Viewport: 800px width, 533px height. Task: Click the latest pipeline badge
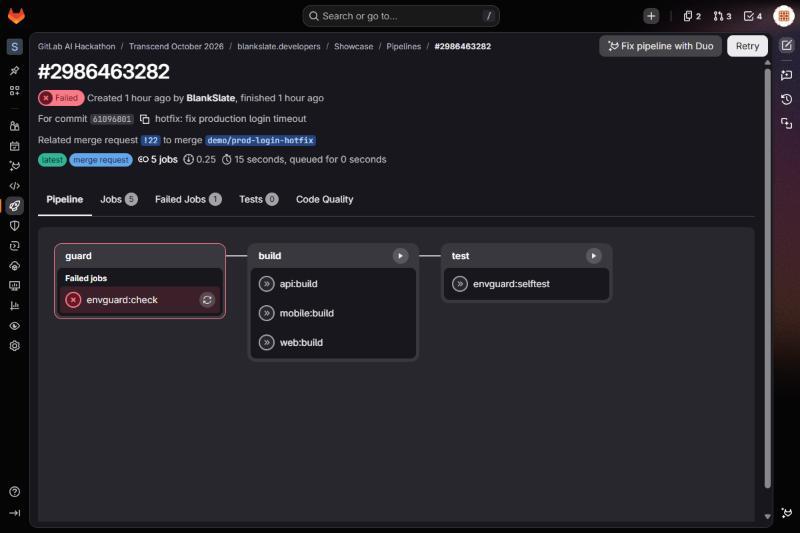52,160
